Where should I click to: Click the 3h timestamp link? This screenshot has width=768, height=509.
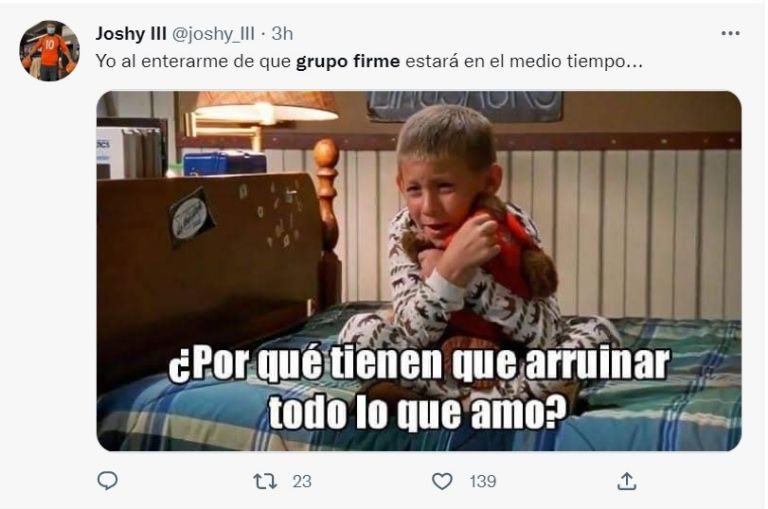(282, 33)
